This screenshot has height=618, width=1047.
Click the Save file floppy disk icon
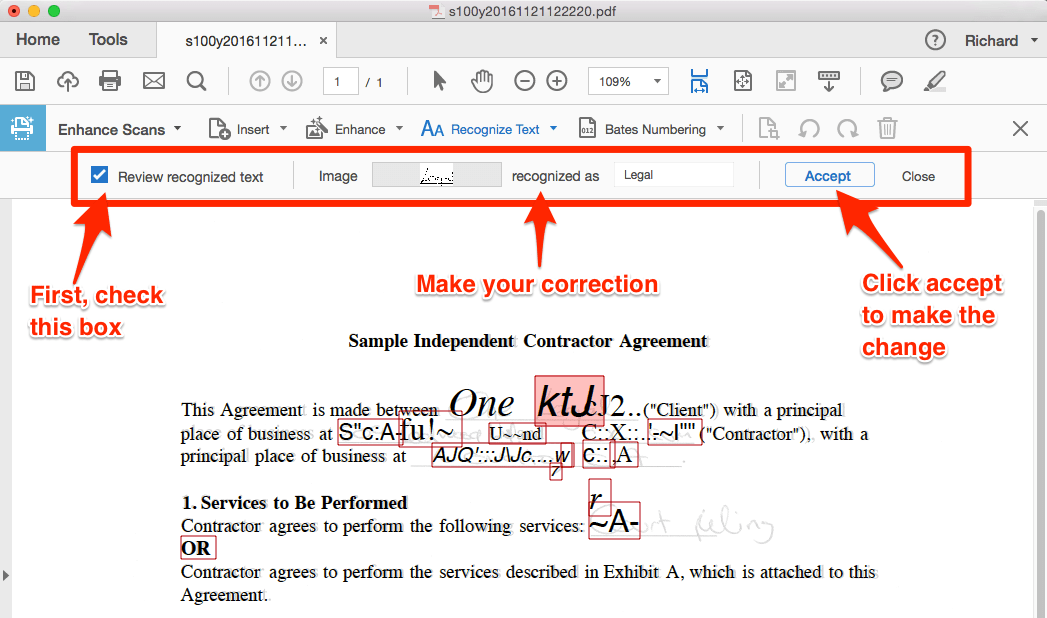[25, 81]
